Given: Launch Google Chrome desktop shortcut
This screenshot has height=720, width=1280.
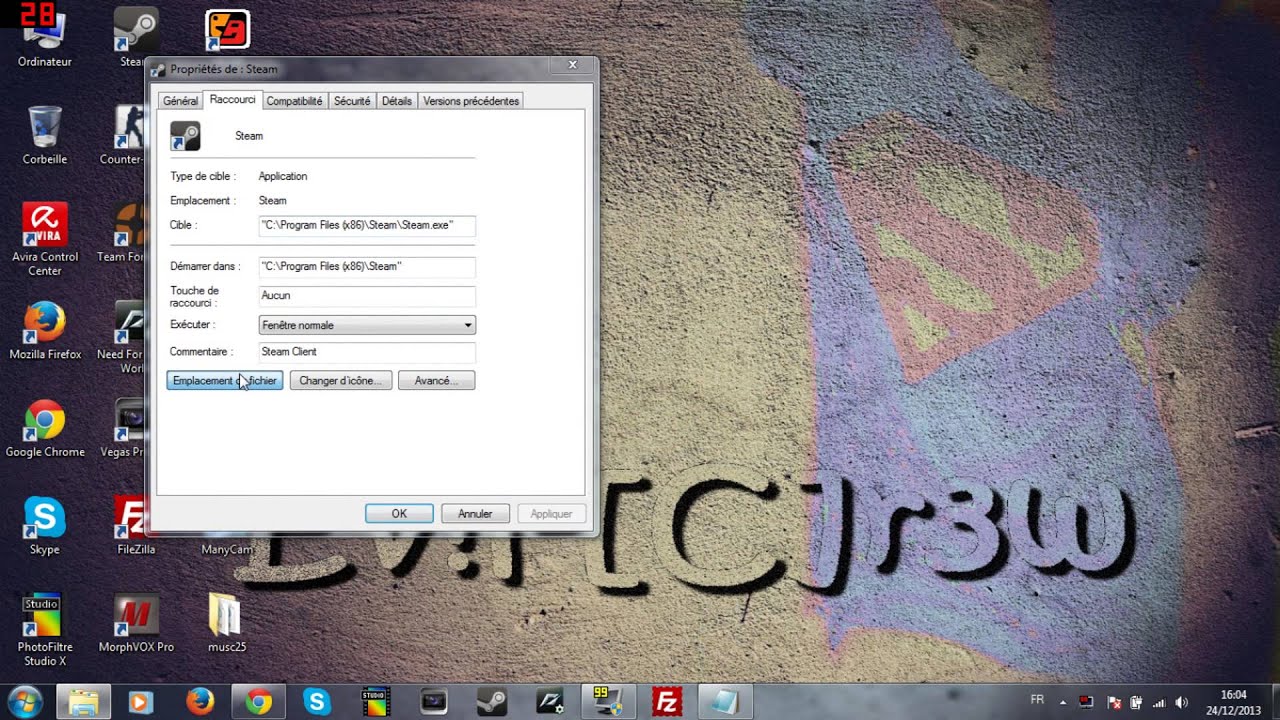Looking at the screenshot, I should click(44, 430).
